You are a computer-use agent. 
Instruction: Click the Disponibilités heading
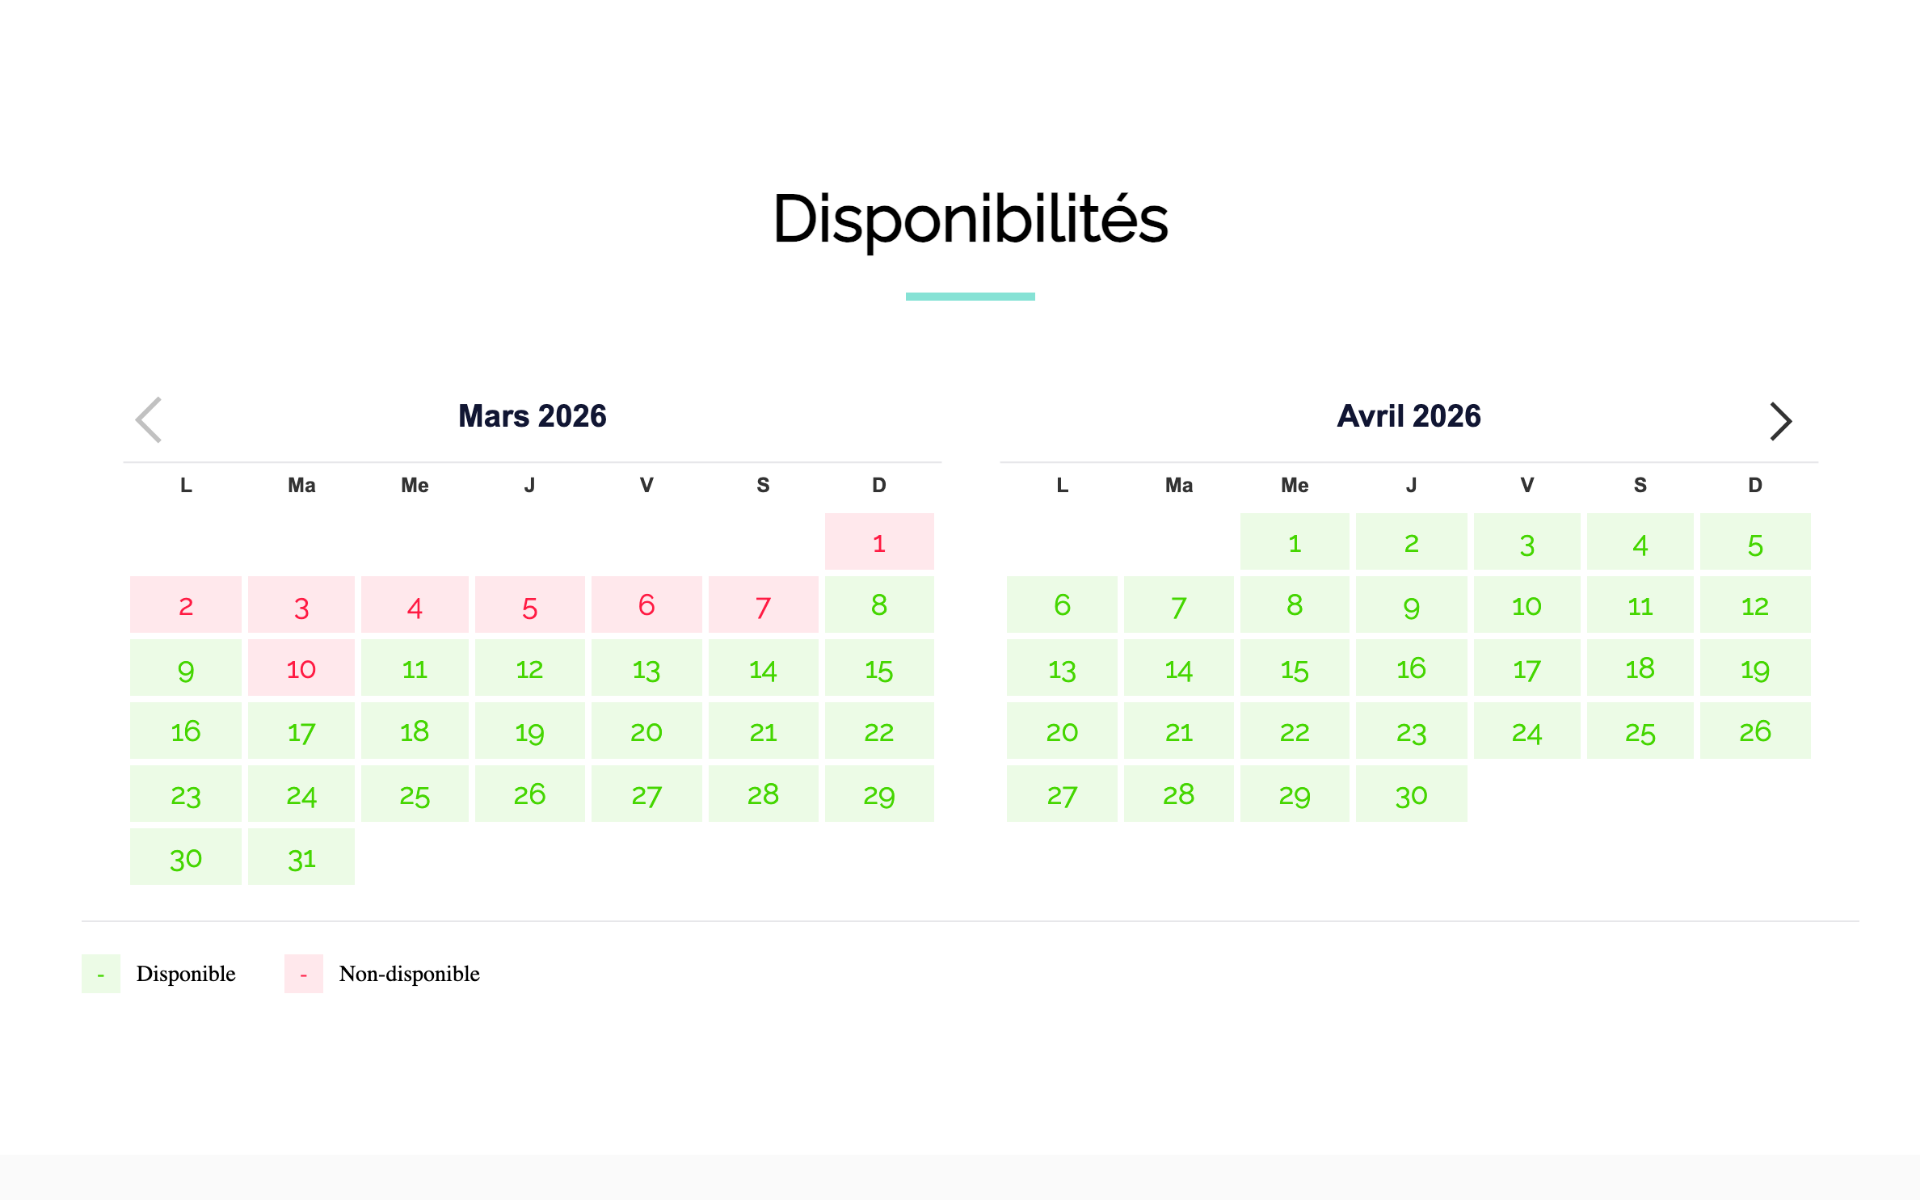pyautogui.click(x=970, y=219)
